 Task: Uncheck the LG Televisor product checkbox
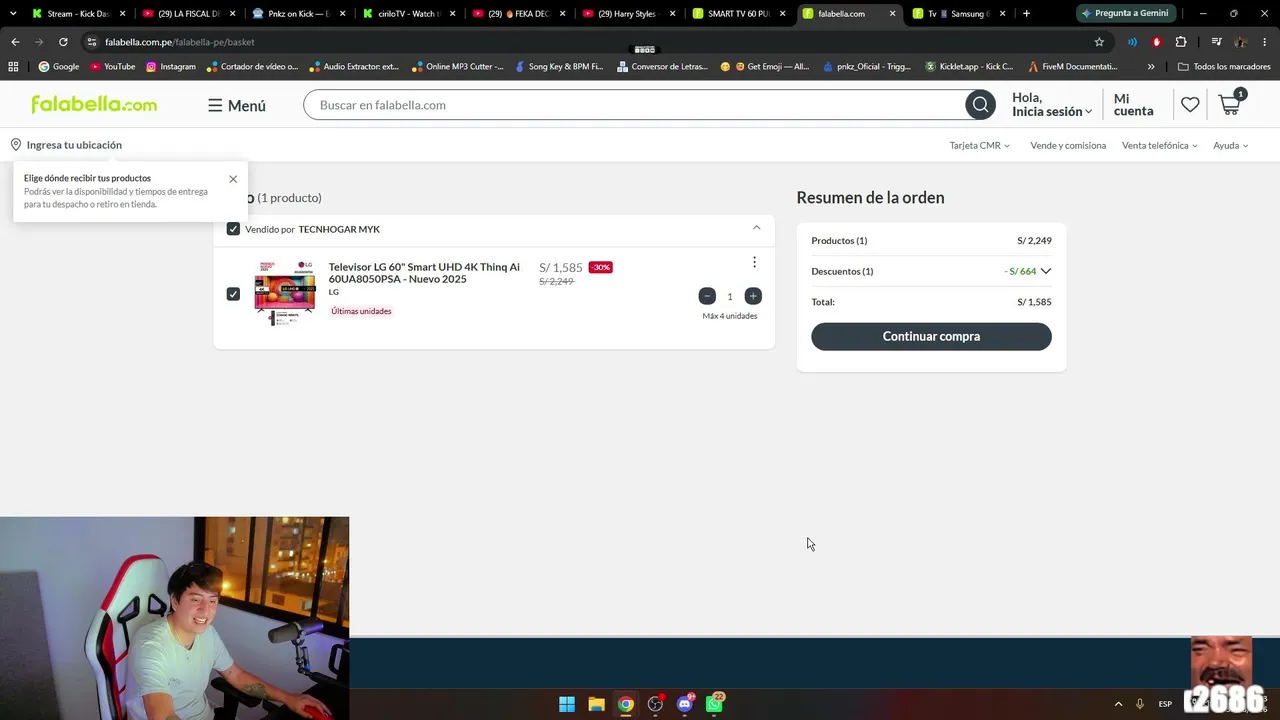tap(233, 294)
